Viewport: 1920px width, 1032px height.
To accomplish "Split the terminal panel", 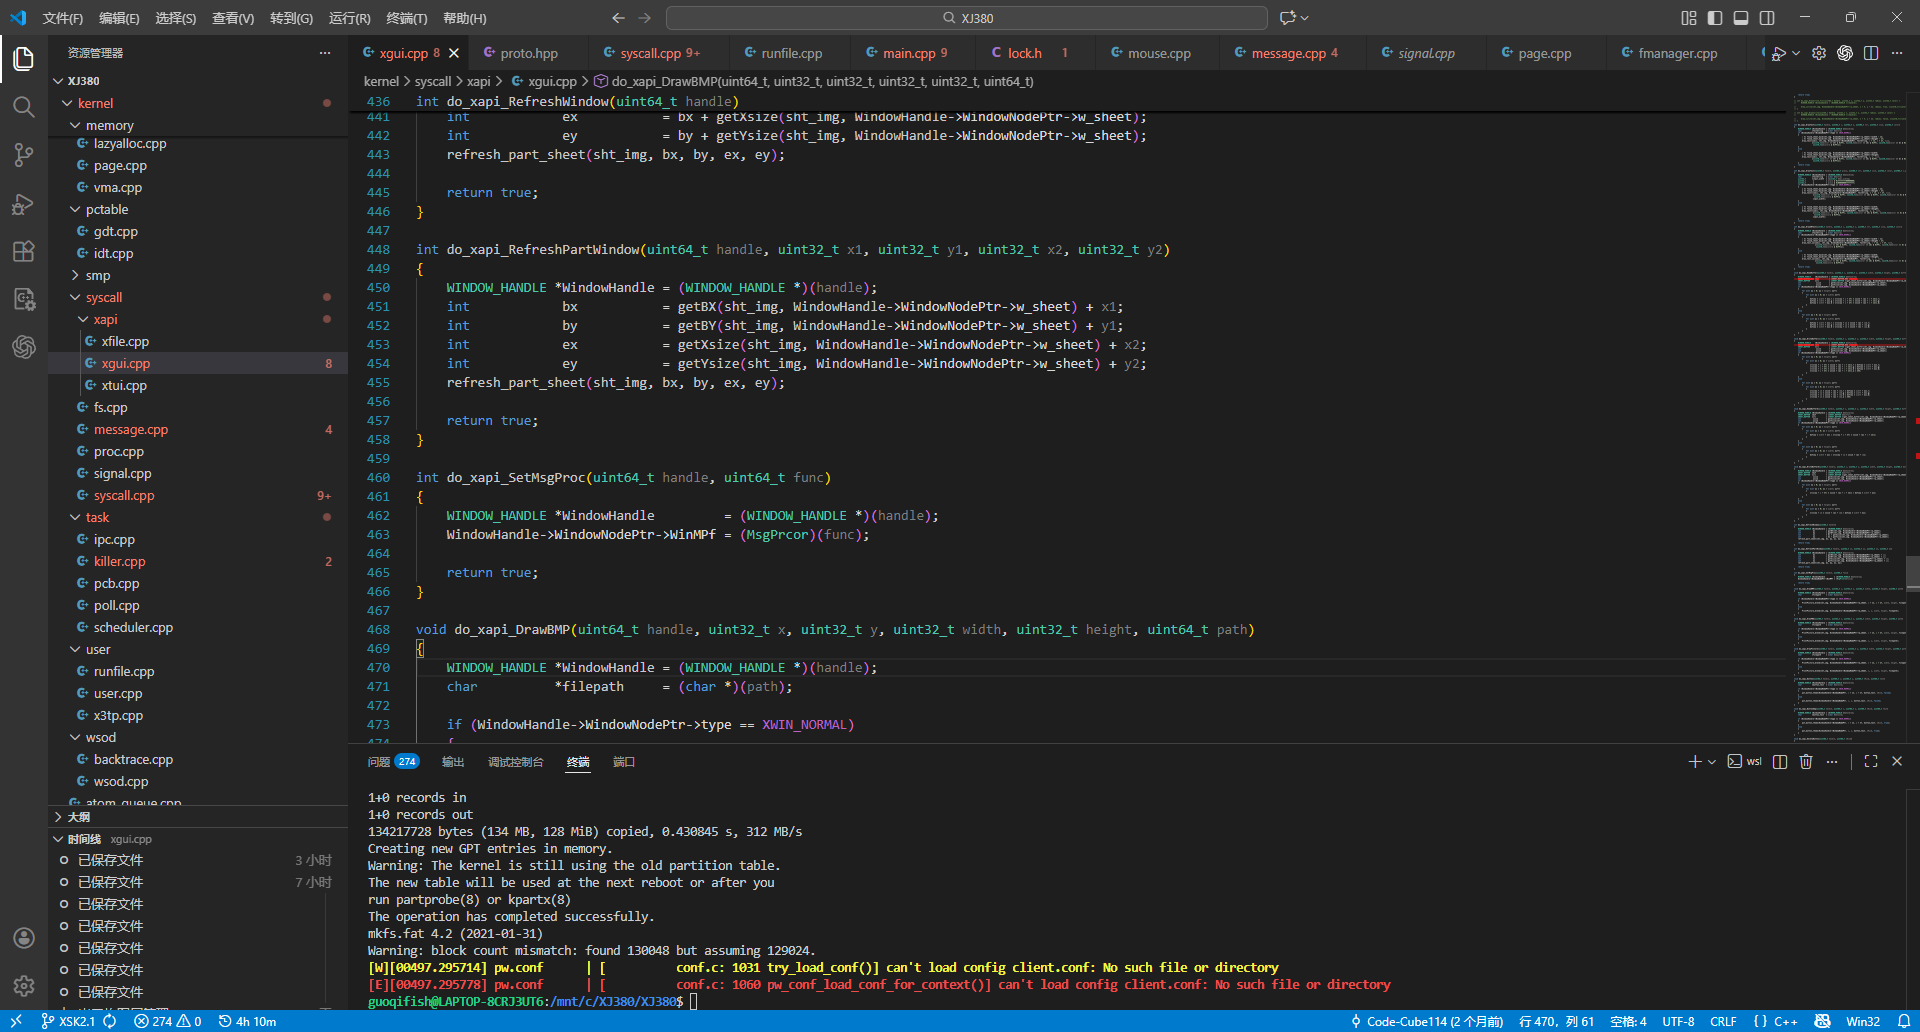I will pos(1780,762).
